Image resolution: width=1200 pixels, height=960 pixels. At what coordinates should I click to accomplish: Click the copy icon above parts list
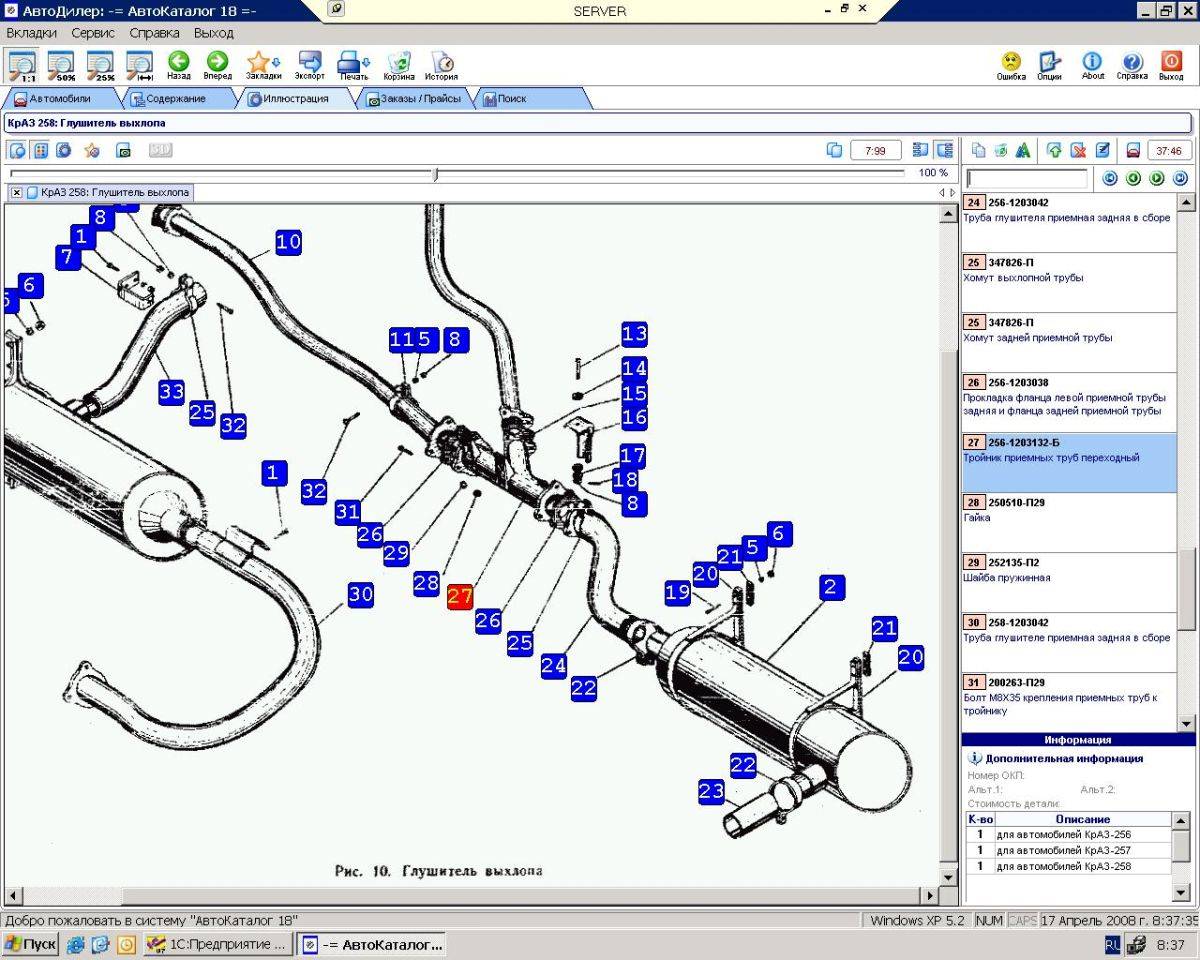point(979,150)
